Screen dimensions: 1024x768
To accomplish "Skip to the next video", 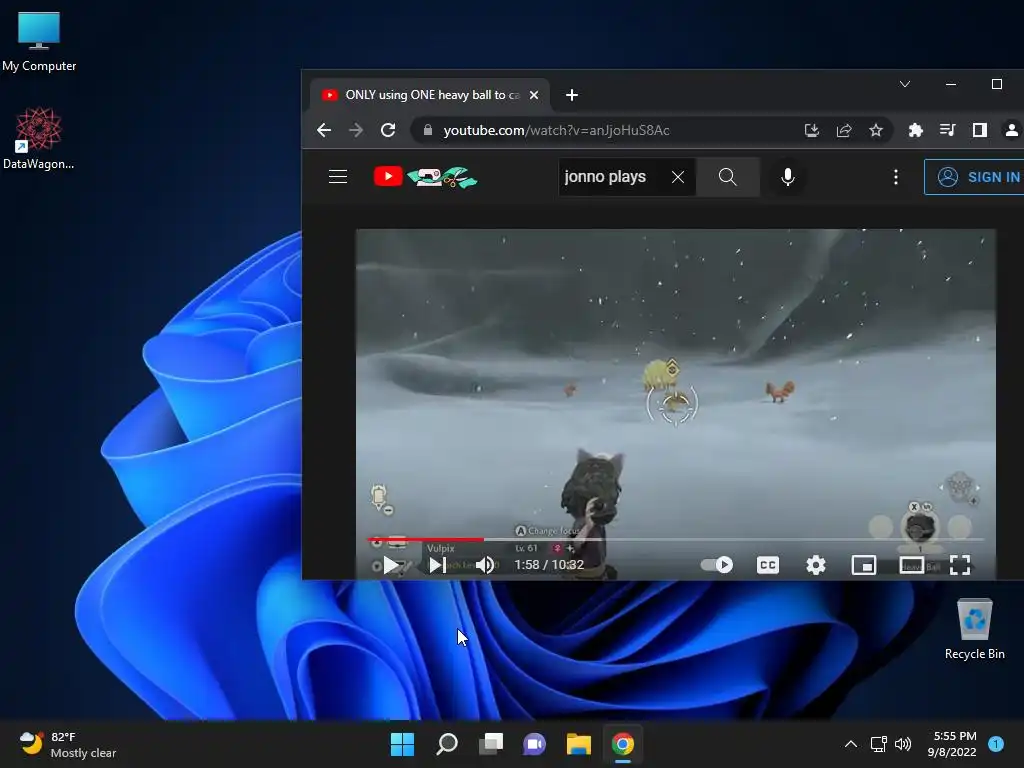I will pyautogui.click(x=437, y=565).
